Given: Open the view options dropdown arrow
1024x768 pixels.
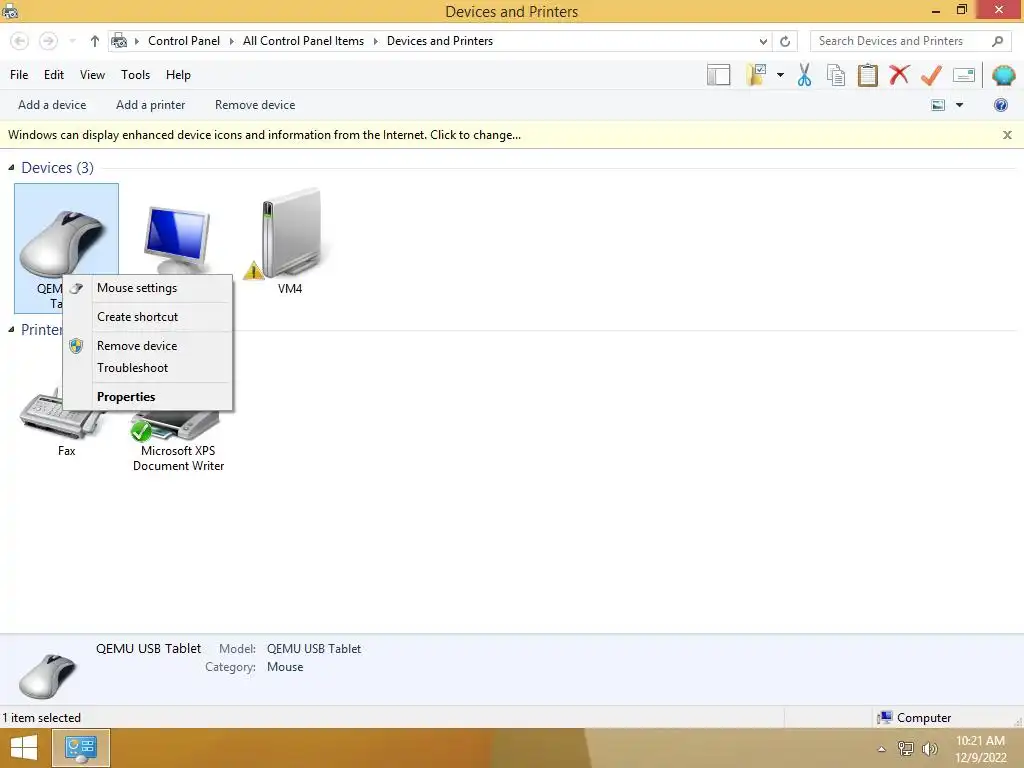Looking at the screenshot, I should pyautogui.click(x=959, y=105).
